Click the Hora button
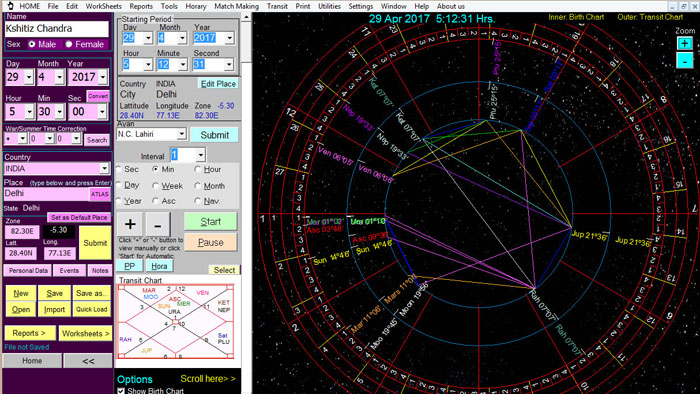This screenshot has height=394, width=700. (x=159, y=266)
